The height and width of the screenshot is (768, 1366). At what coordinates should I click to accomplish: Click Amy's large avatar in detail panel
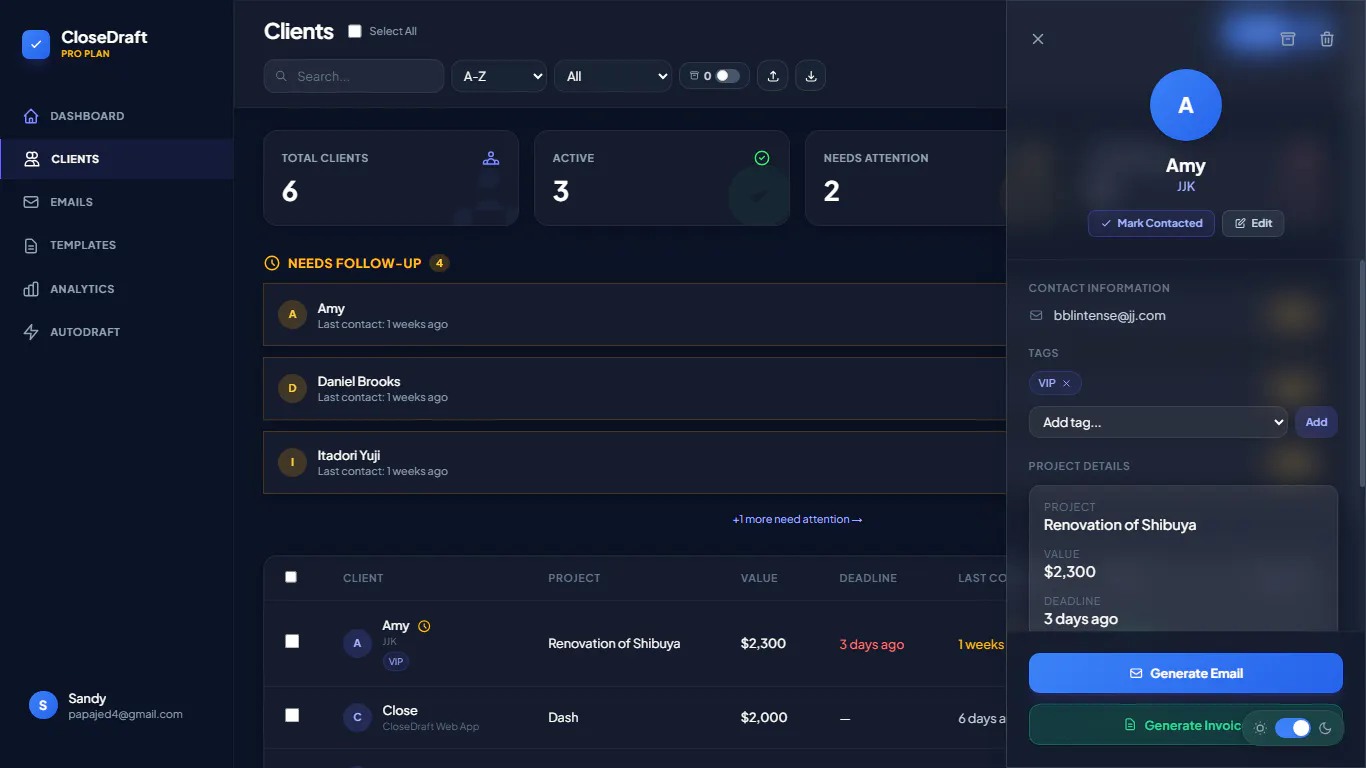tap(1186, 105)
